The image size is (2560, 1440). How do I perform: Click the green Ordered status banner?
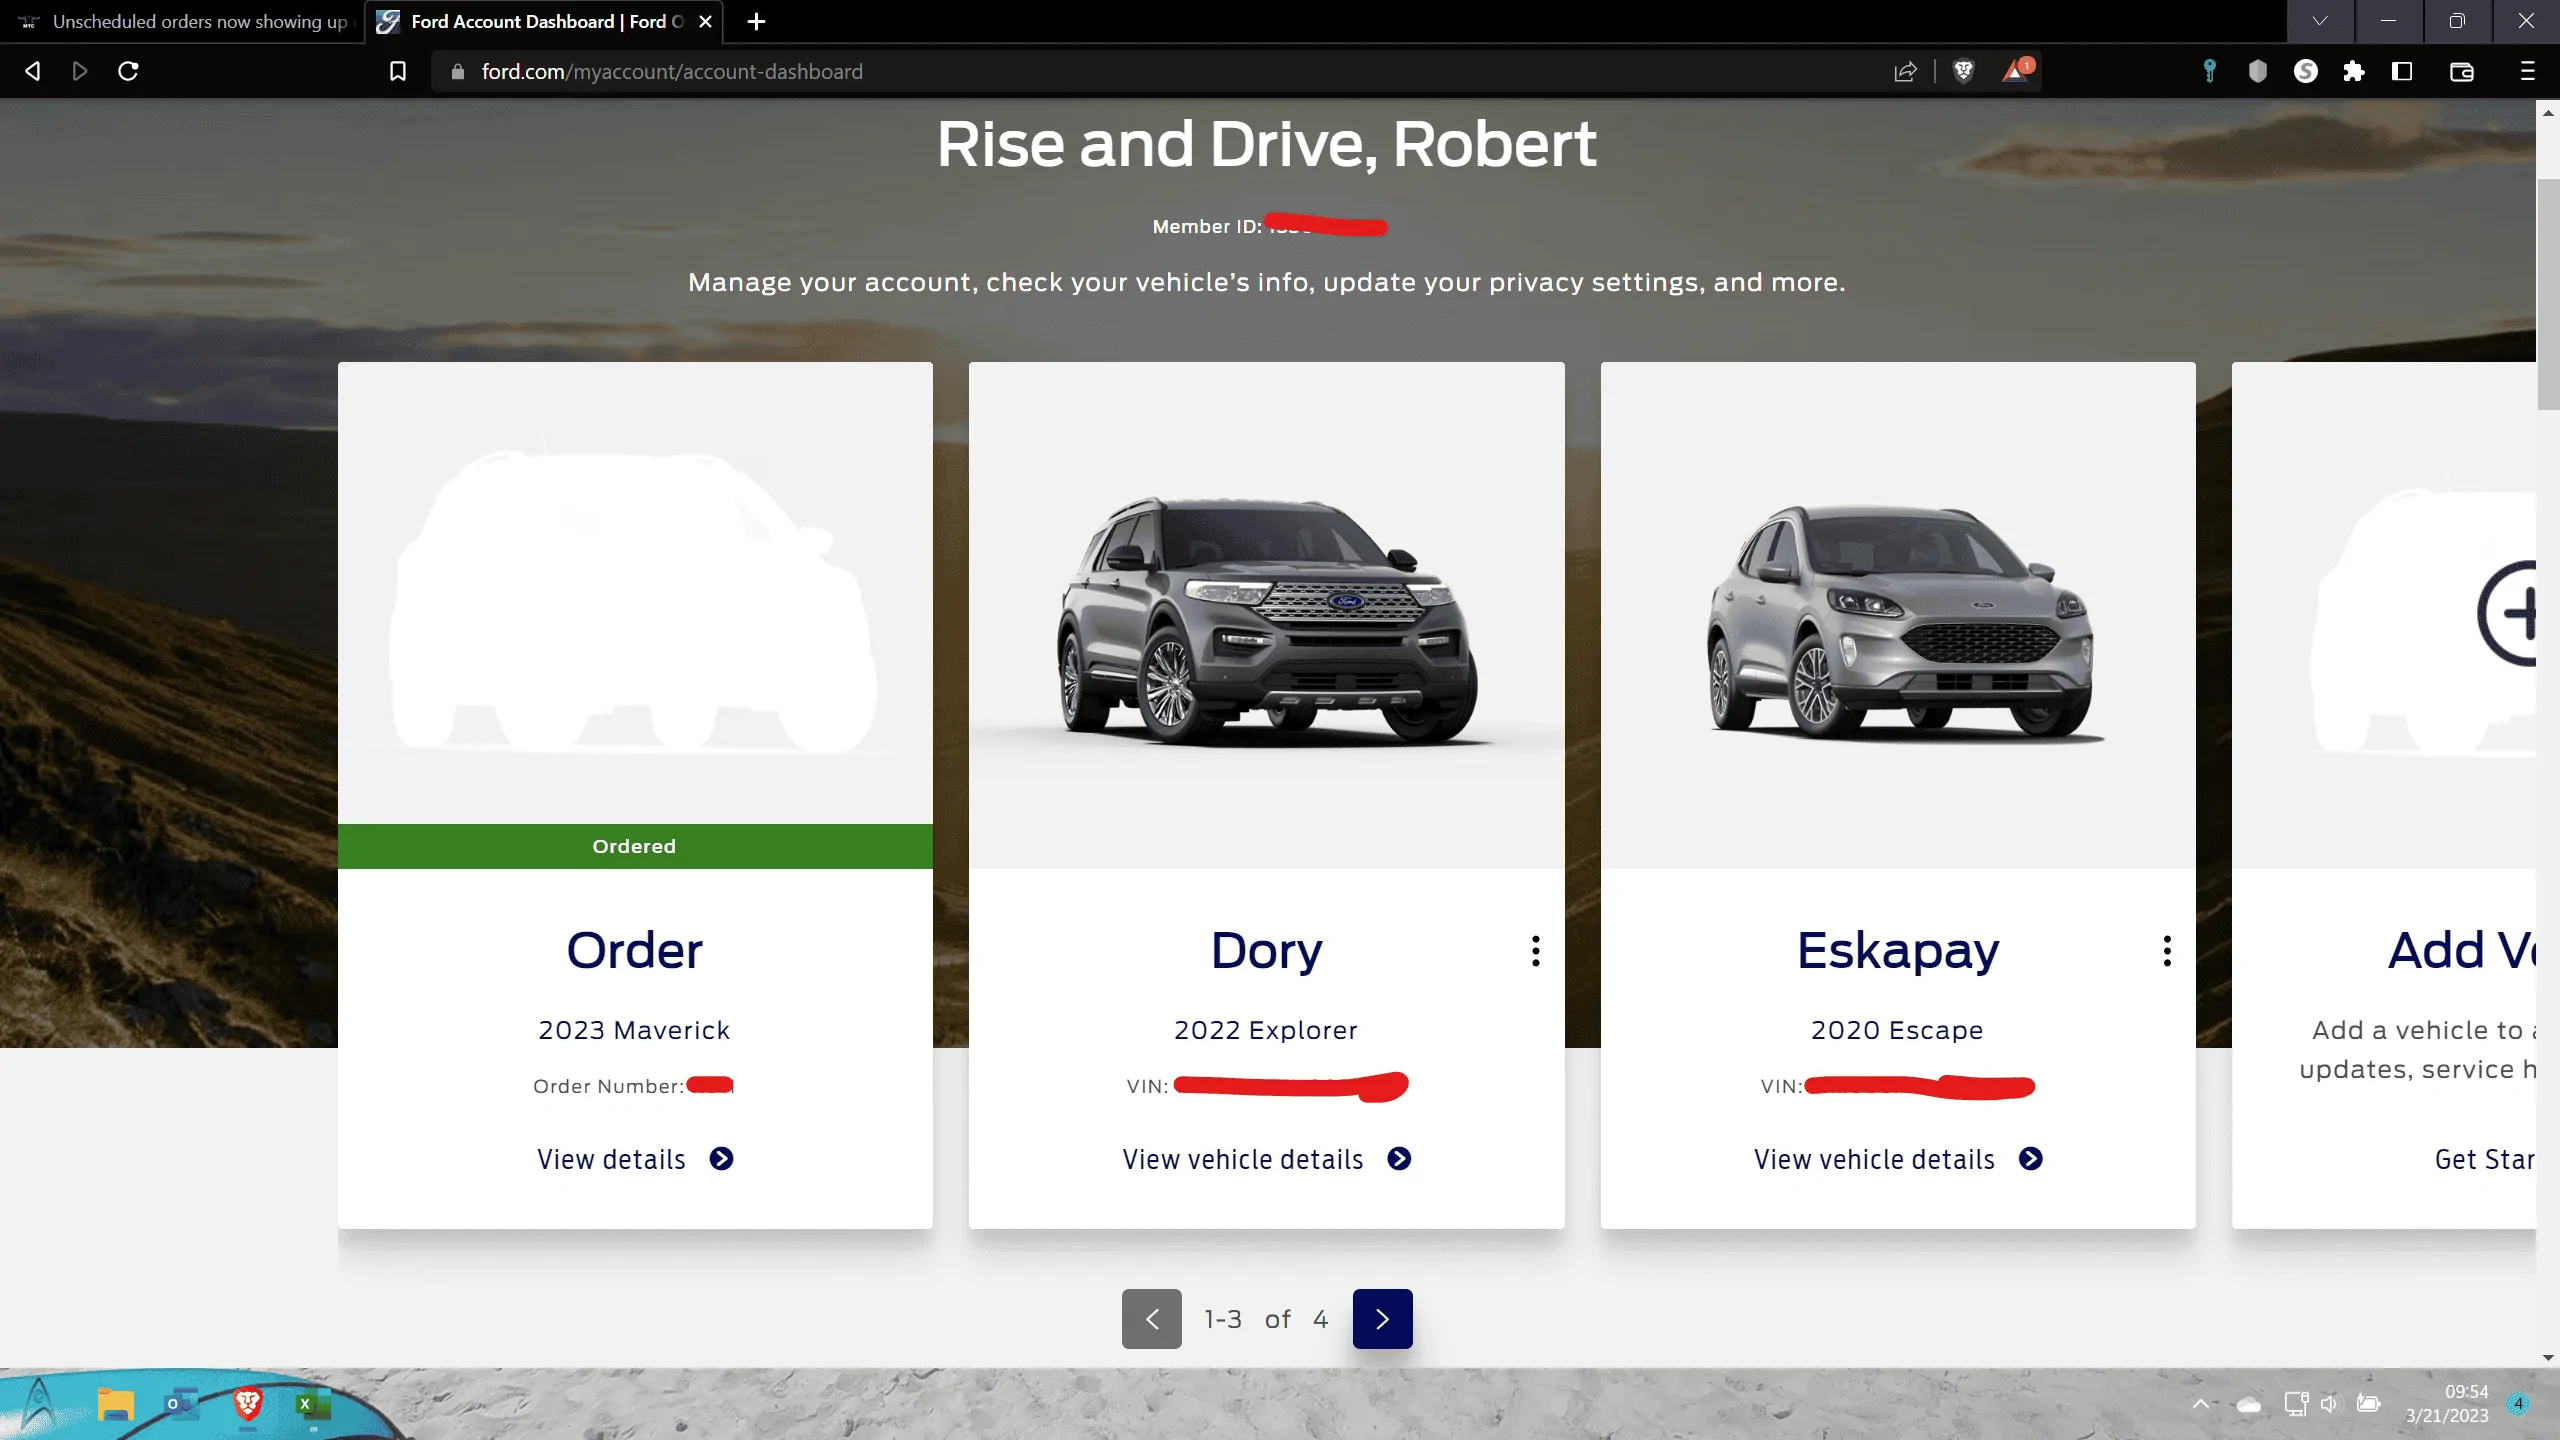[x=635, y=846]
